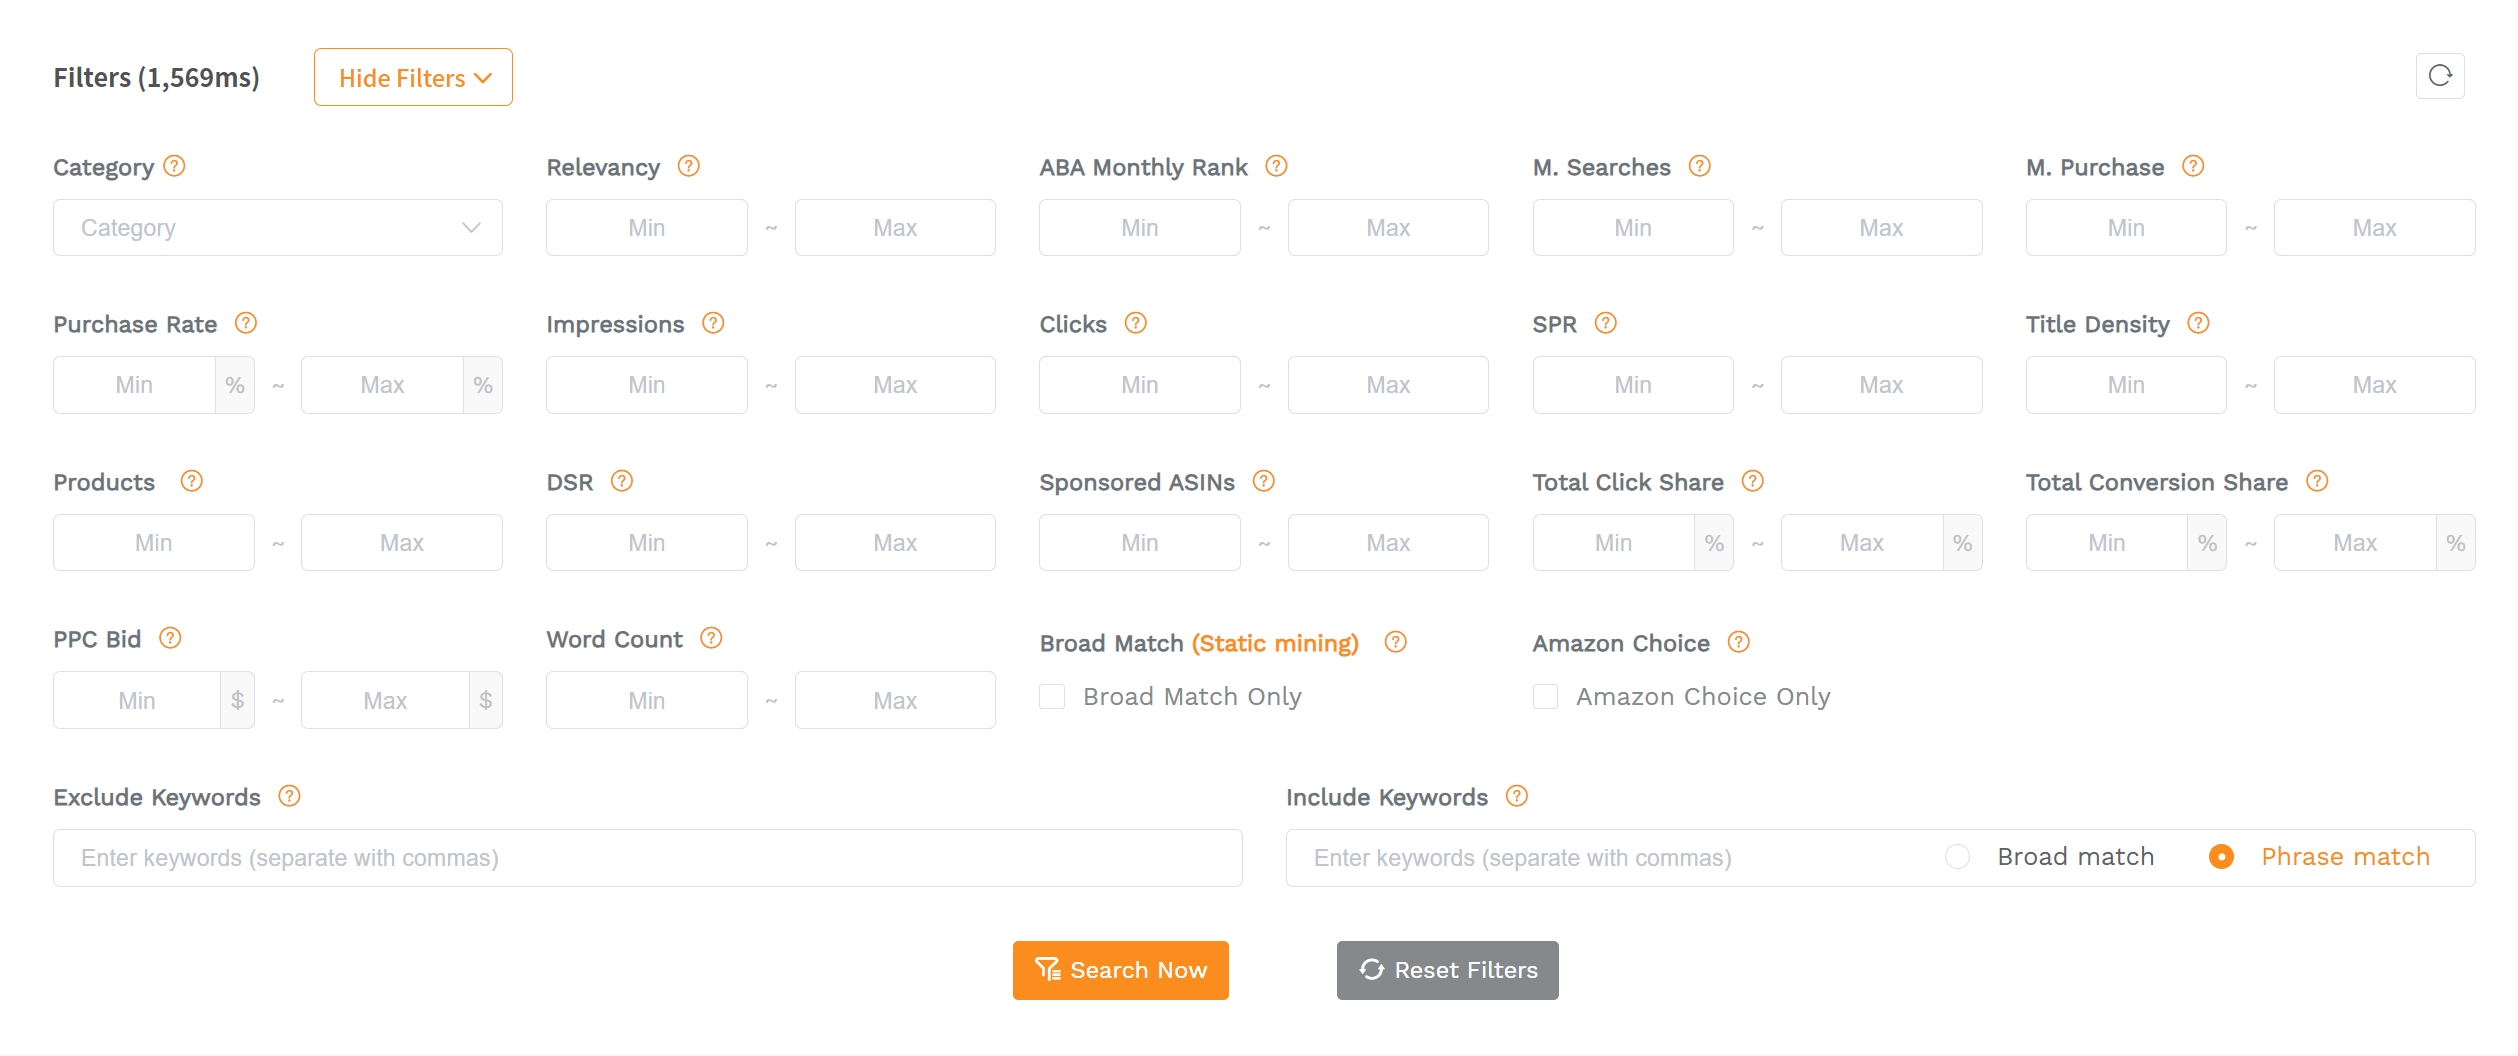Collapse filters using Hide Filters
The height and width of the screenshot is (1056, 2518).
point(412,77)
